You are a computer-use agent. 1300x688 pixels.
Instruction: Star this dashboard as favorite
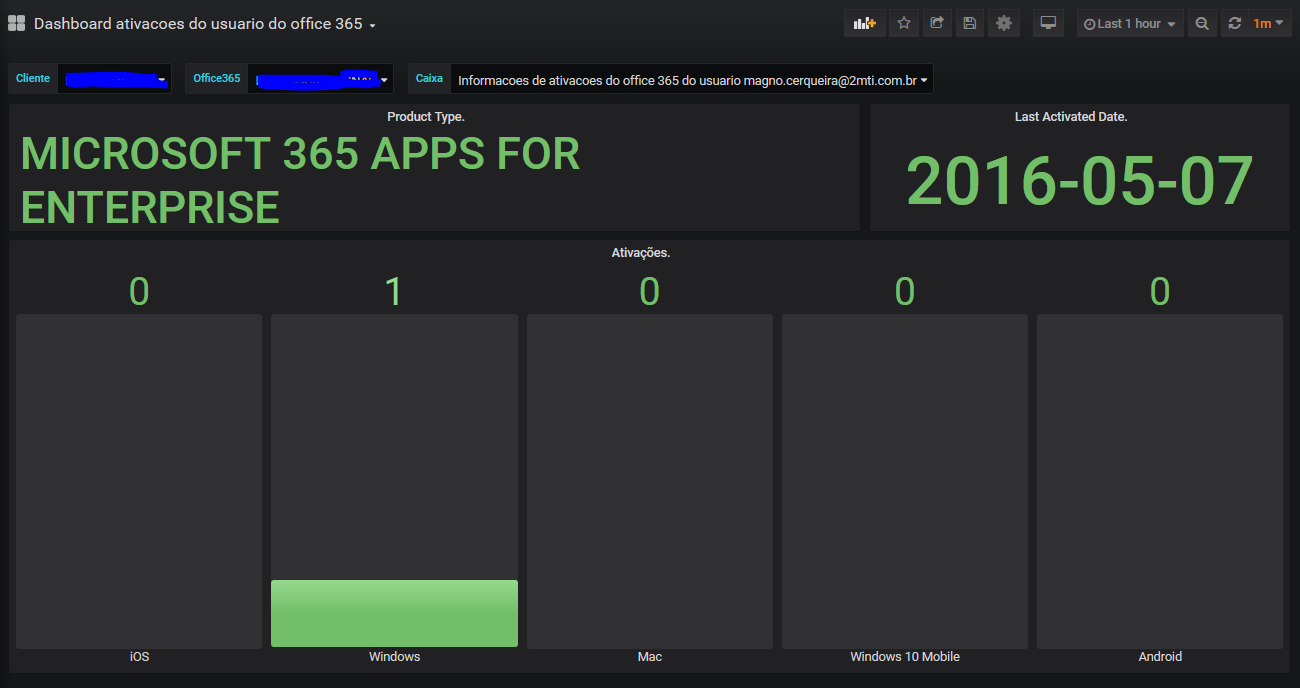point(904,23)
